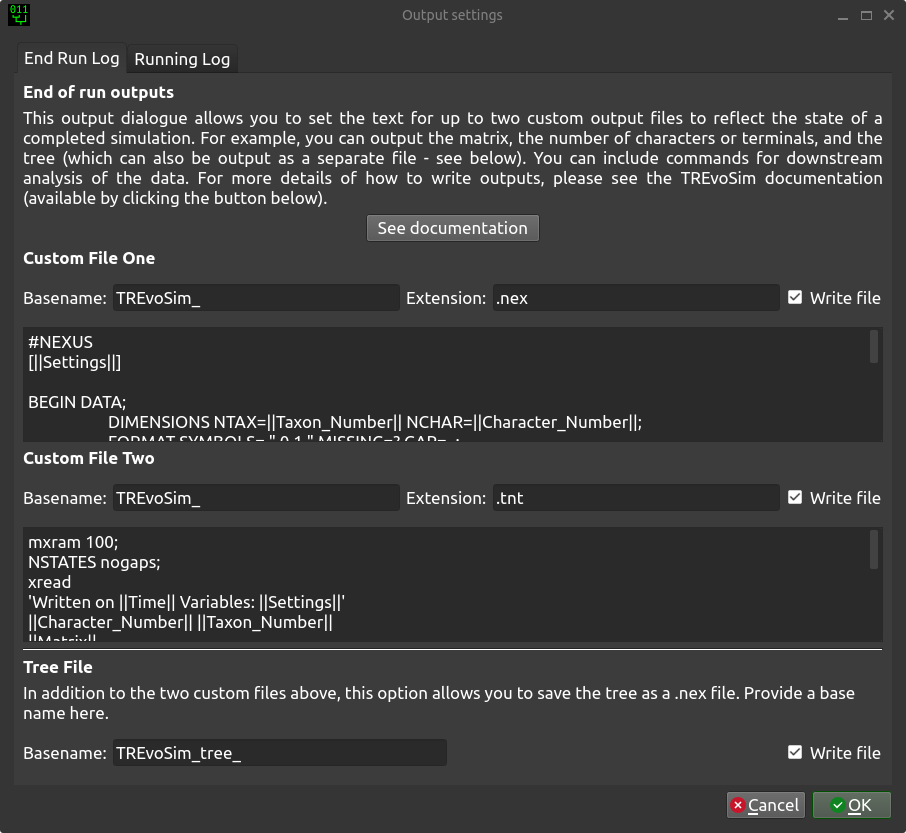Click the 'Custom File Two' heading
Screen dimensions: 906x833
pos(89,458)
